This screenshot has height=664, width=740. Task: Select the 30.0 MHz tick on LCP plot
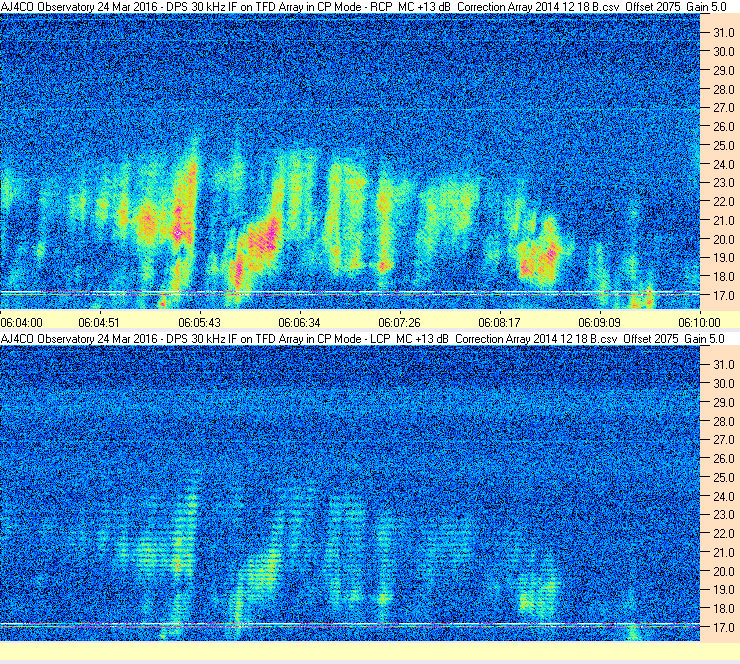click(723, 384)
